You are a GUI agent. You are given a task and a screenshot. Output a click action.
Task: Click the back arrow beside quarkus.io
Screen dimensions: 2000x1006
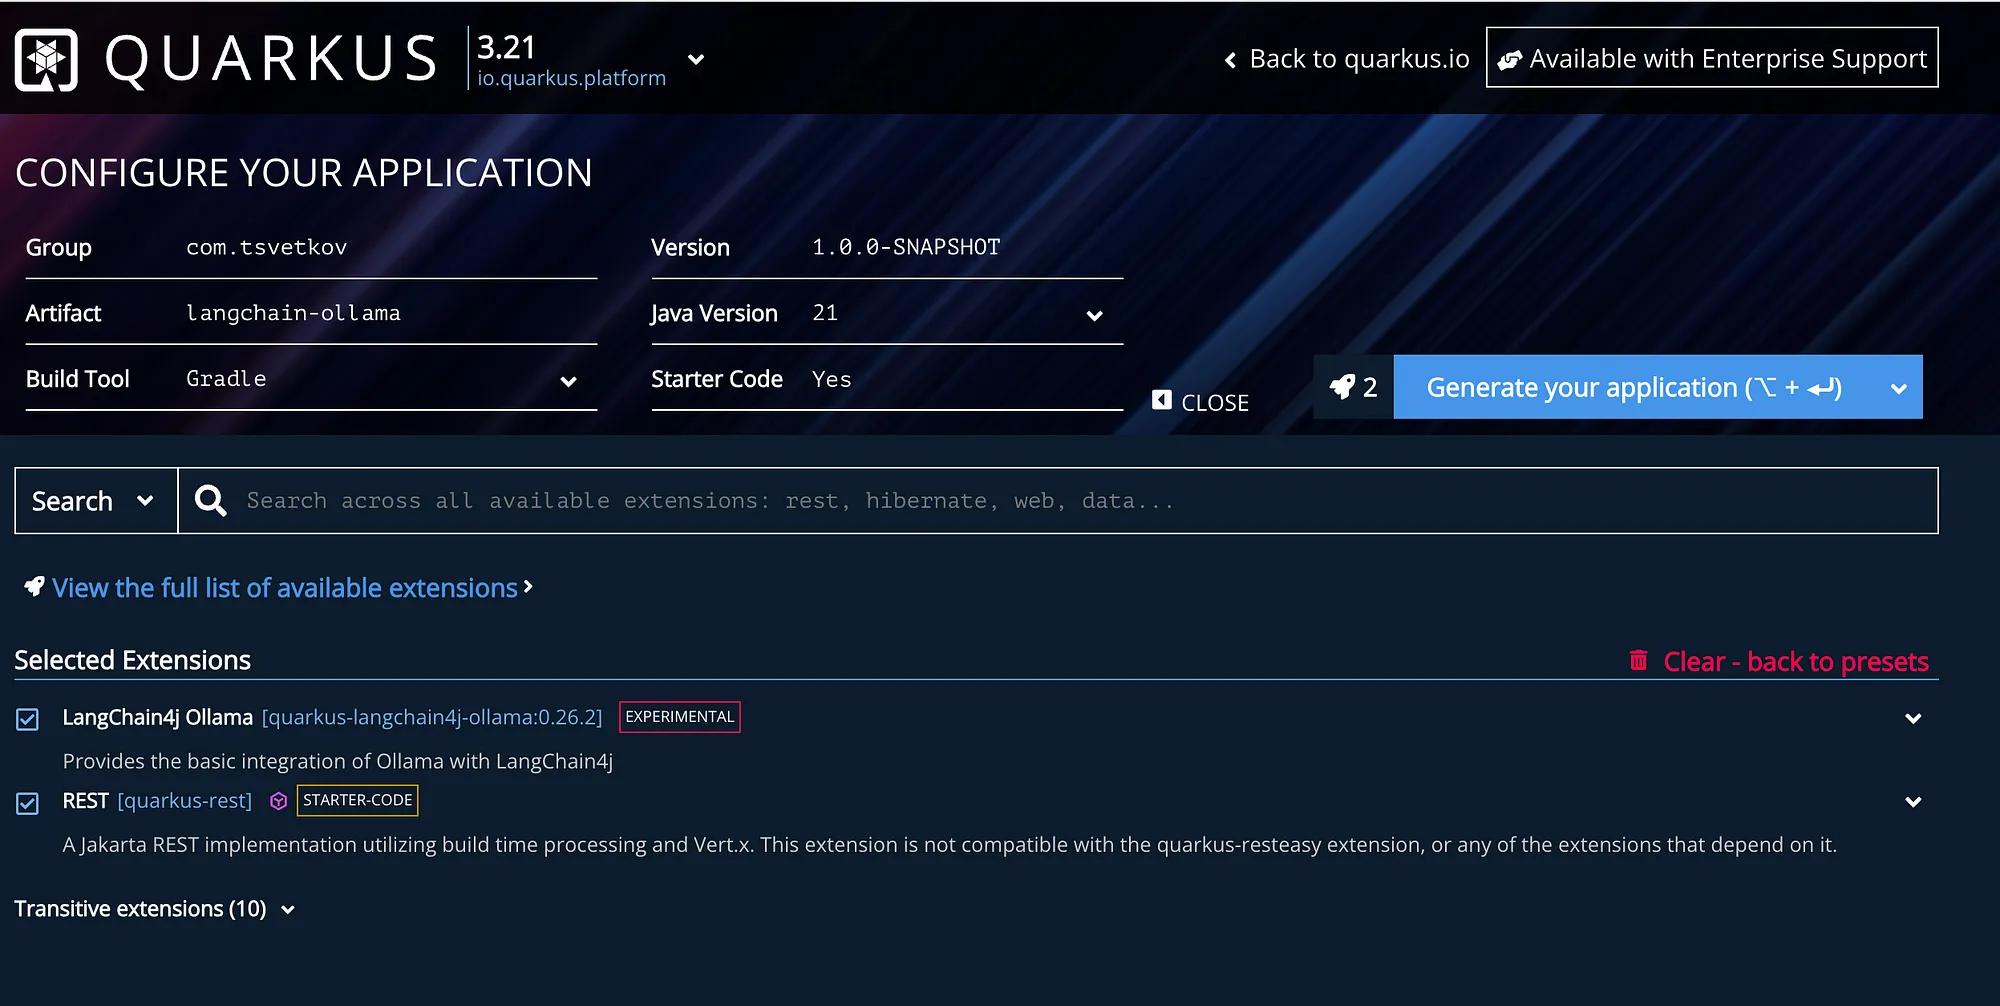click(1230, 60)
